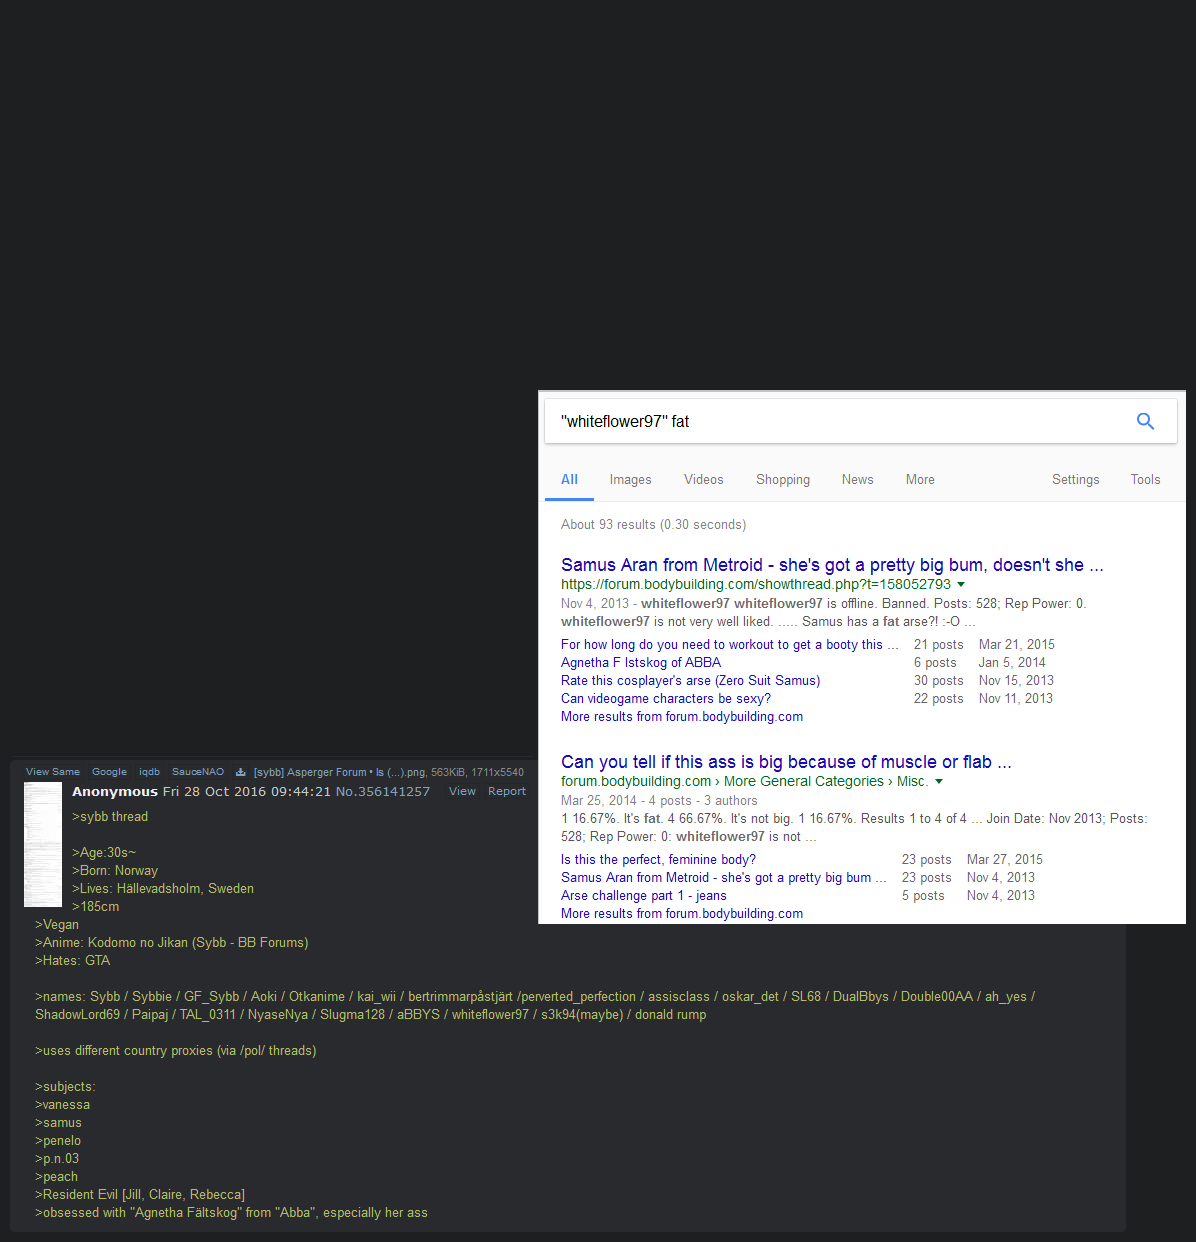Expand the post's attached image thumbnail

click(x=43, y=845)
